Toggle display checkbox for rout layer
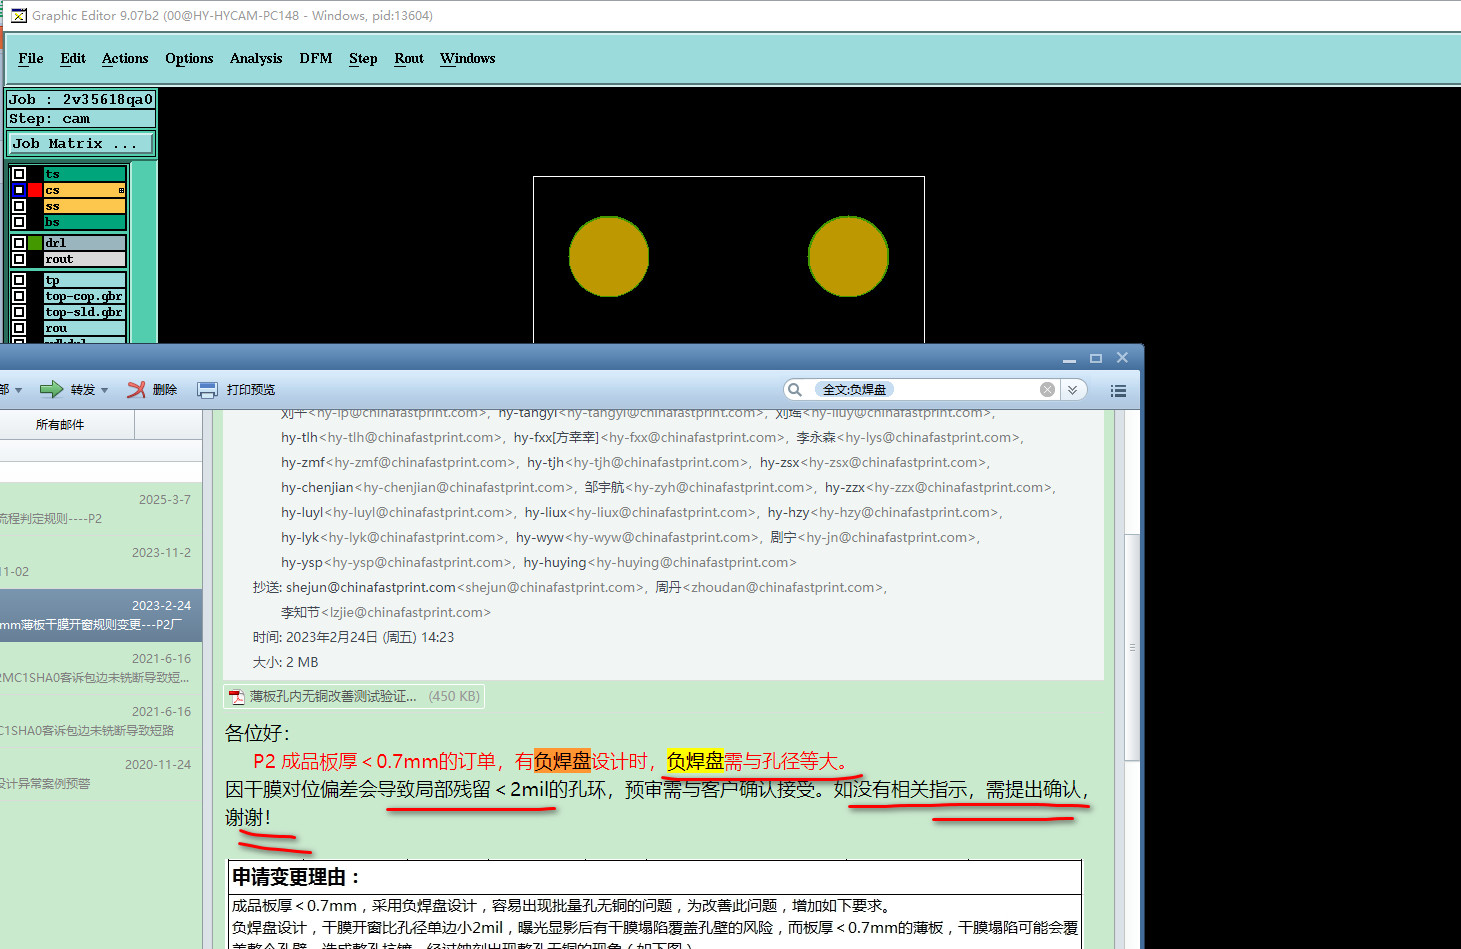Image resolution: width=1461 pixels, height=949 pixels. pos(19,259)
